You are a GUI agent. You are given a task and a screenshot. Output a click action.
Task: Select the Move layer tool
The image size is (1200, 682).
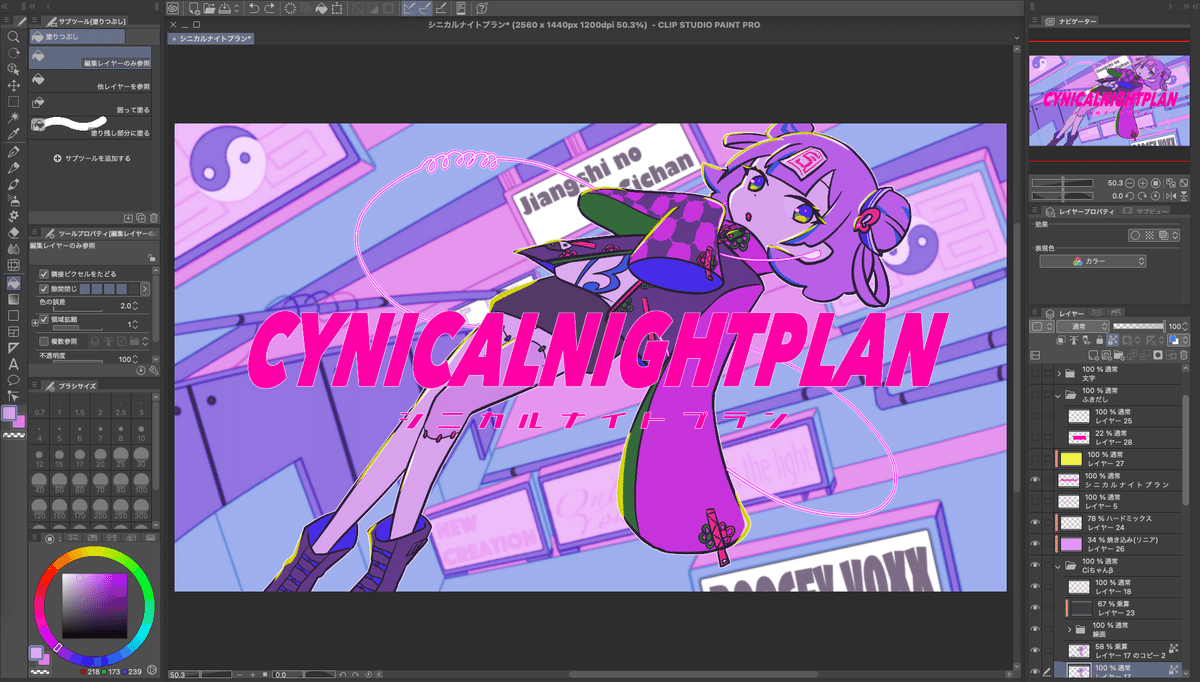point(13,85)
